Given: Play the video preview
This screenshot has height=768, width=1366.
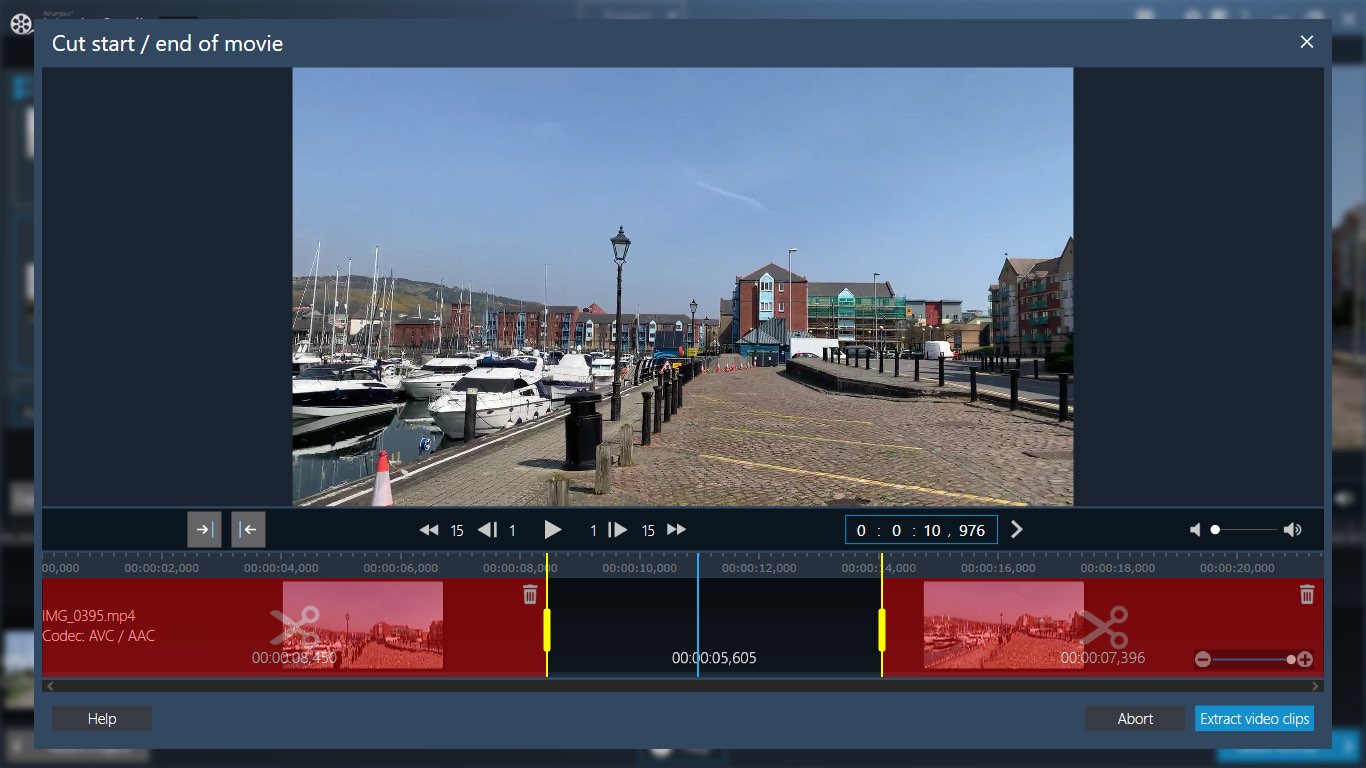Looking at the screenshot, I should click(553, 530).
